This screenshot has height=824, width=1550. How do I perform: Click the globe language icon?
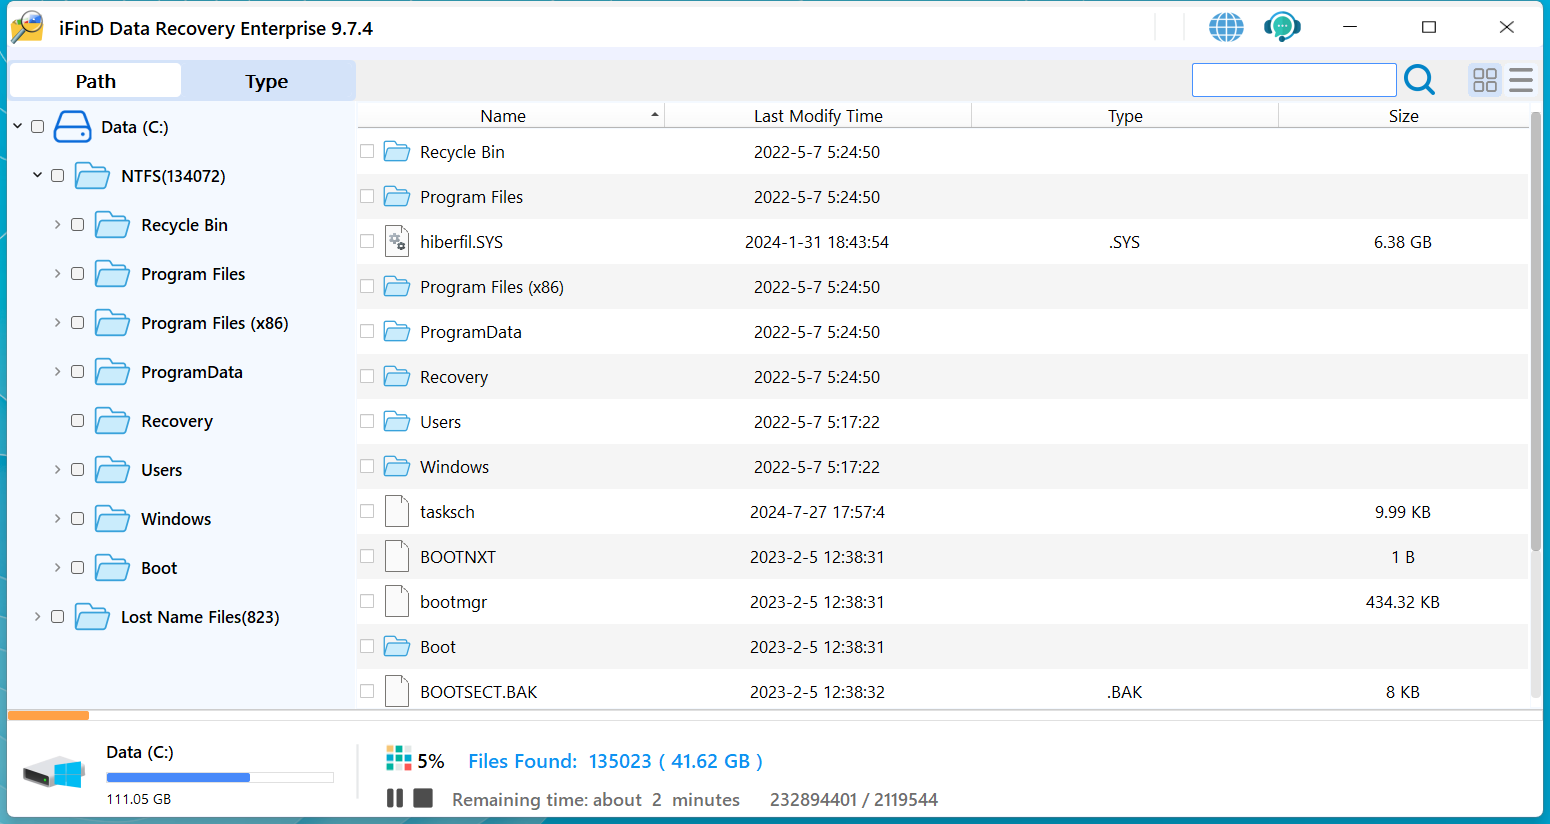1226,27
